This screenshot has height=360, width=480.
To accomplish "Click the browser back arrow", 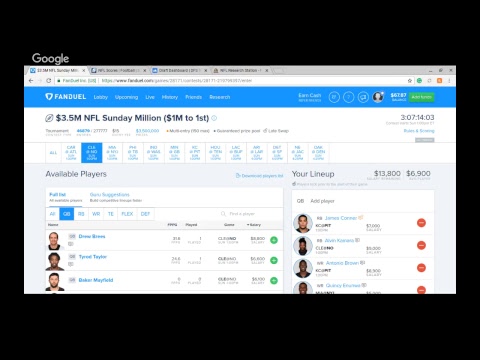I will tap(31, 81).
